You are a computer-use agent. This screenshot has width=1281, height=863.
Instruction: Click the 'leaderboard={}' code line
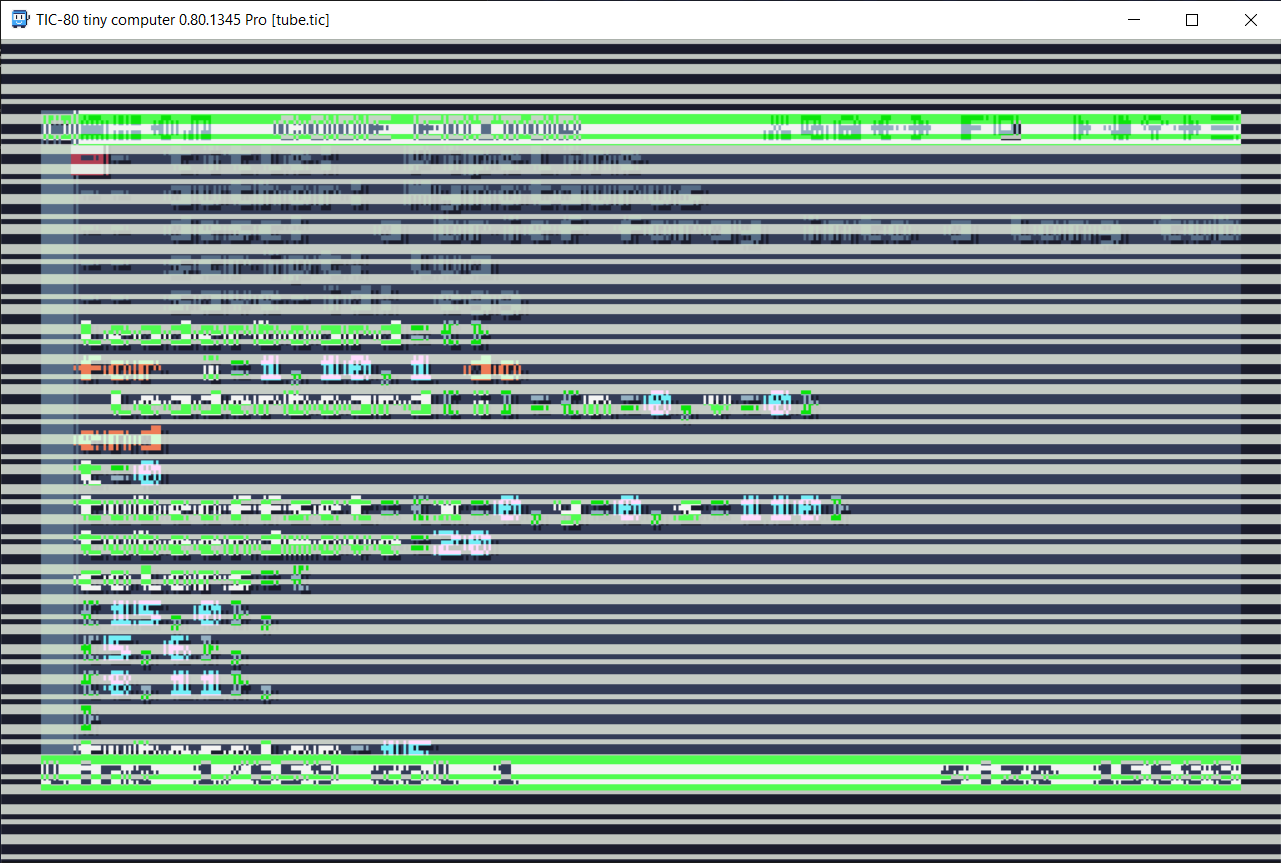[283, 333]
